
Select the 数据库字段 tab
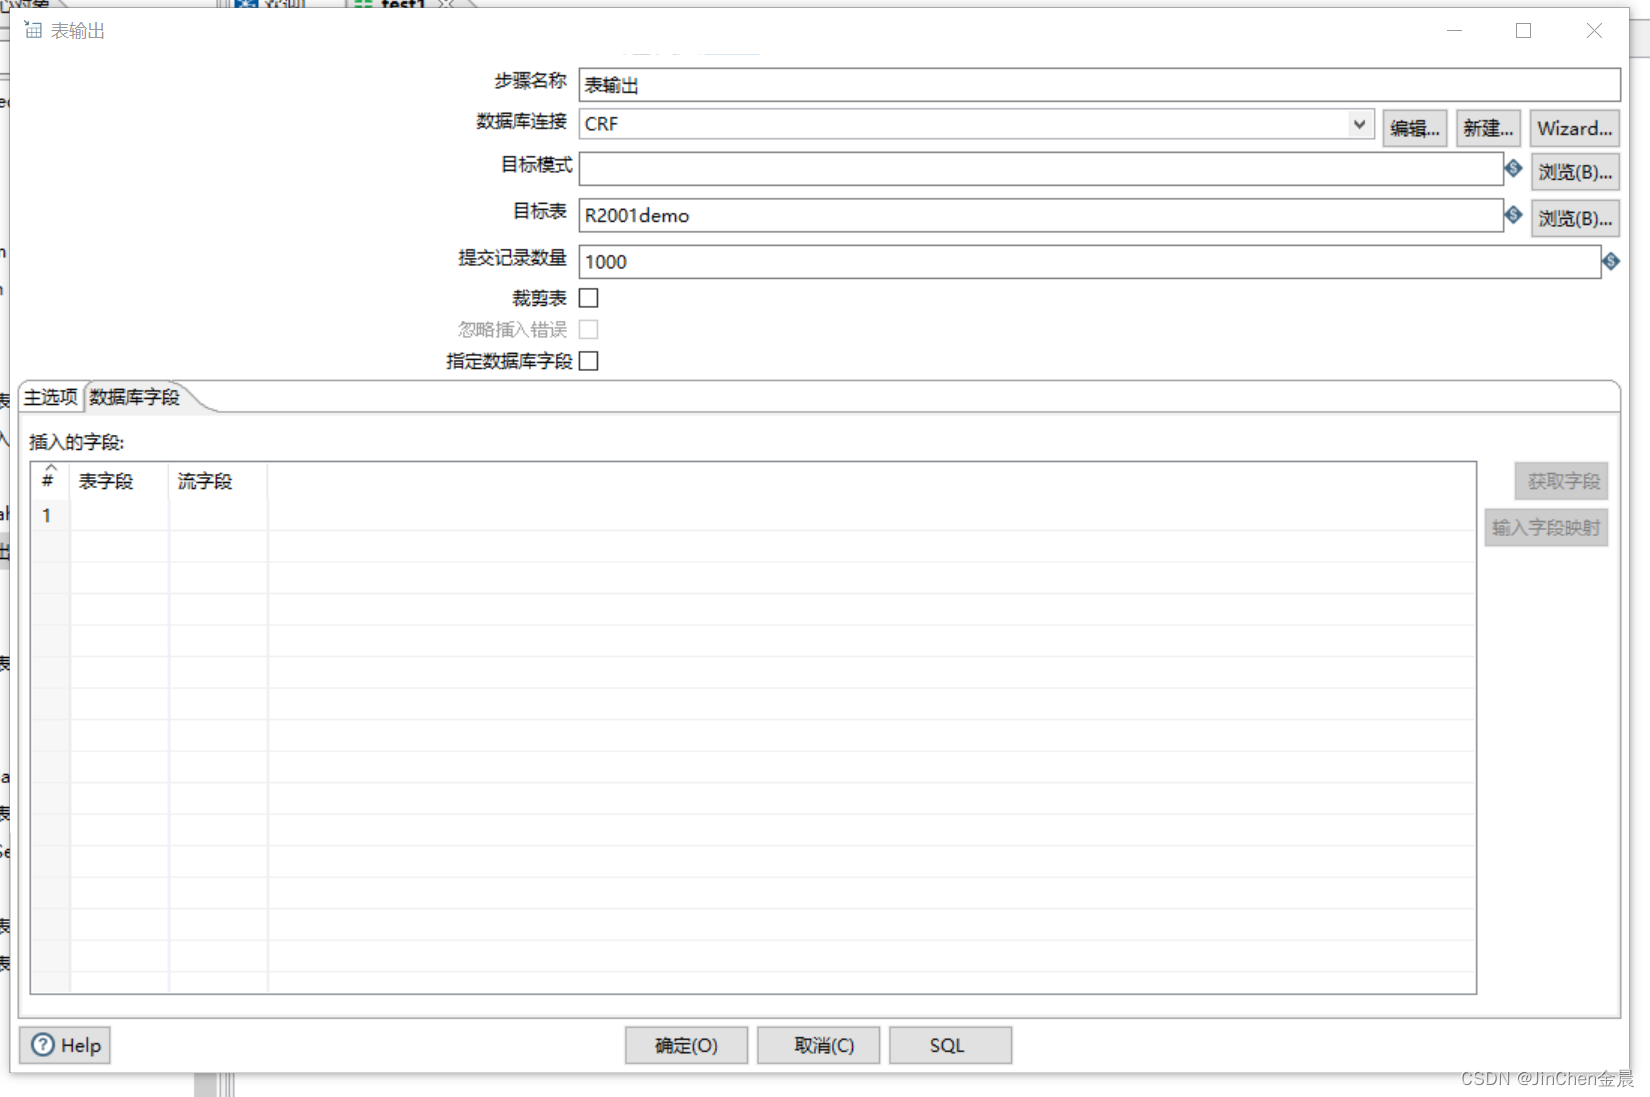point(135,397)
